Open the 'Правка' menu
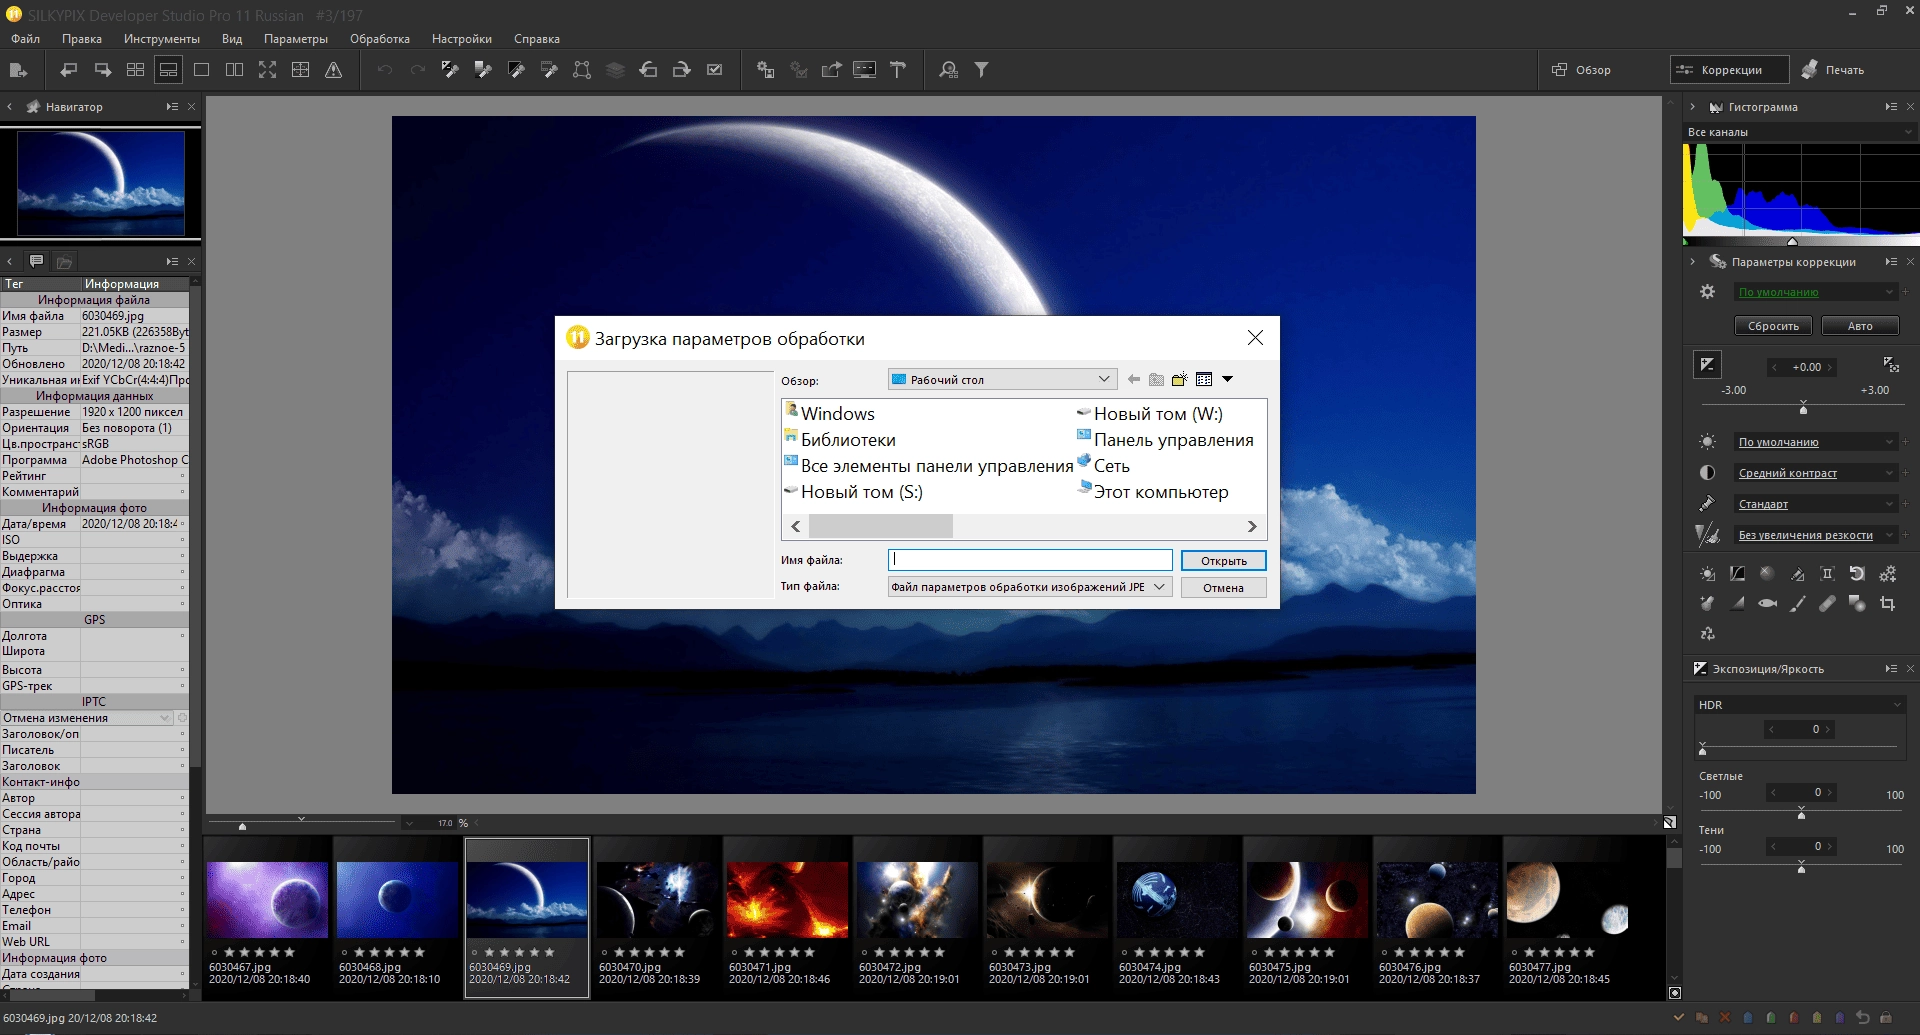1920x1035 pixels. point(82,39)
